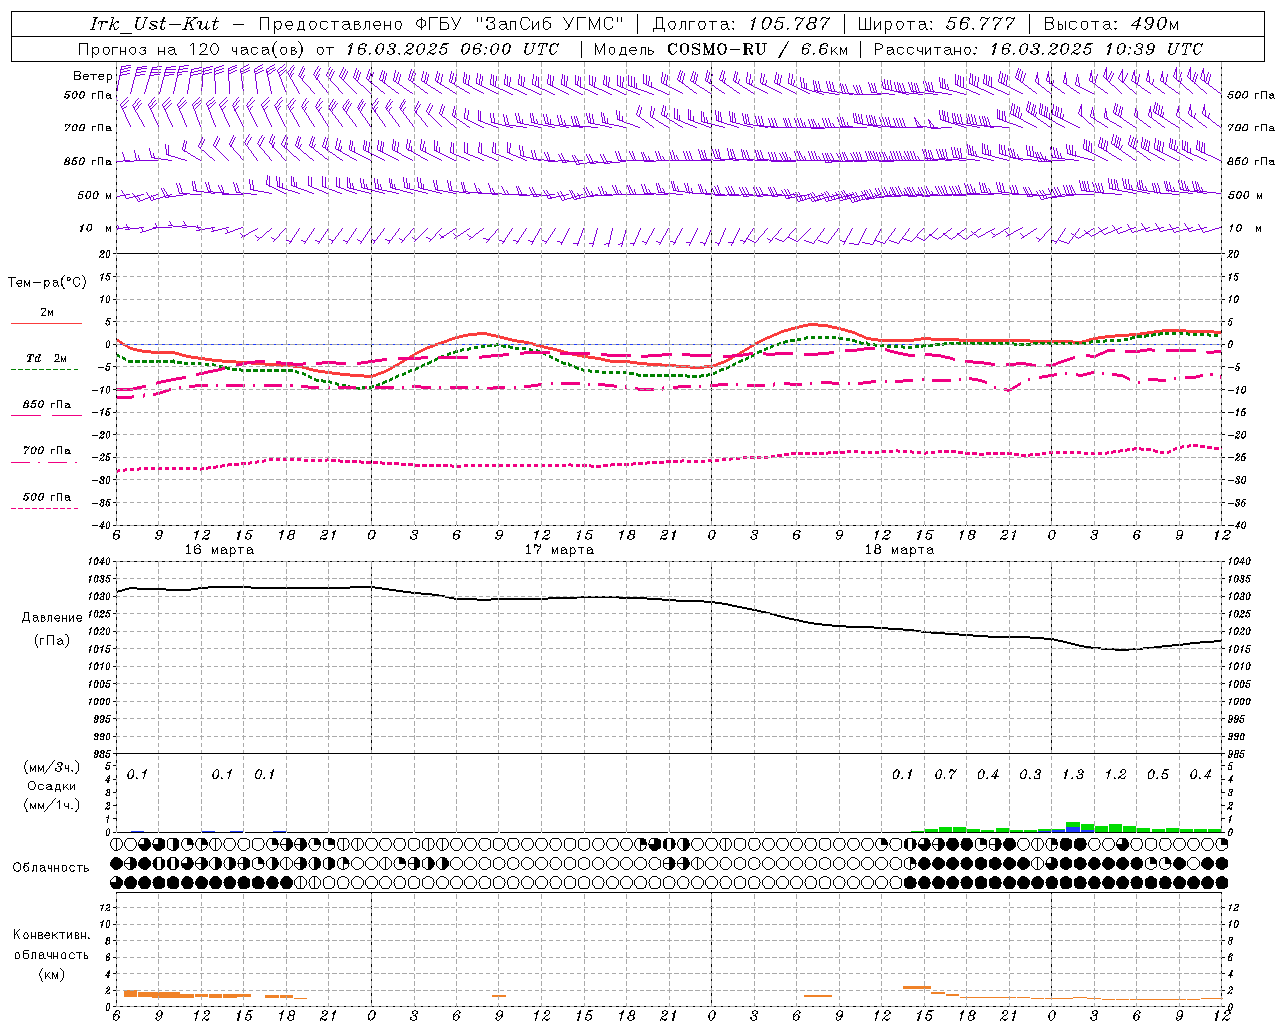The image size is (1280, 1024).
Task: Select the Тем-ра(°C) panel label
Action: pos(47,283)
